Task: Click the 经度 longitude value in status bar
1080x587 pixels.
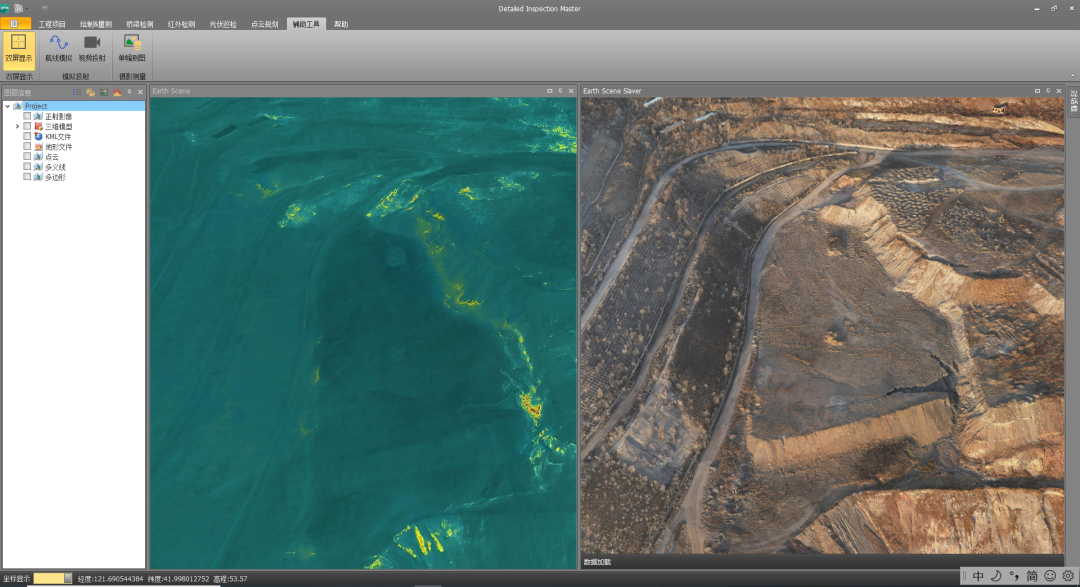Action: click(x=110, y=579)
